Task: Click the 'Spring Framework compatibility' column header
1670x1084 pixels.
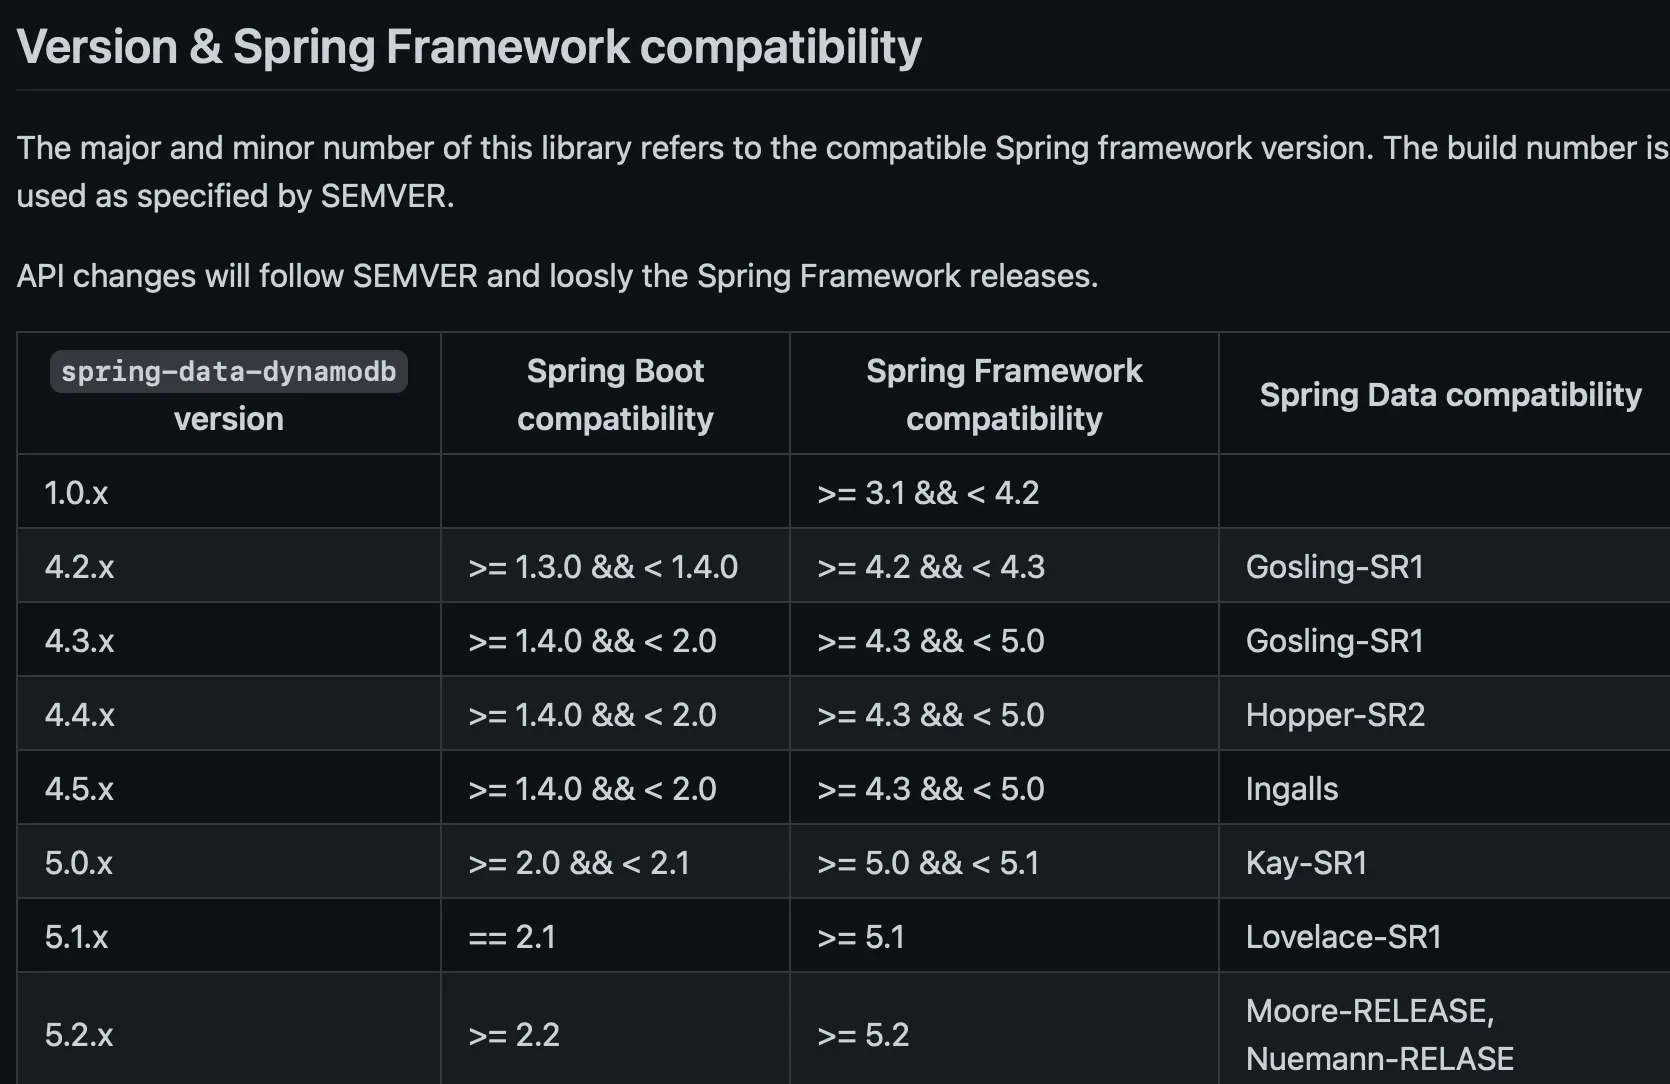Action: point(1003,394)
